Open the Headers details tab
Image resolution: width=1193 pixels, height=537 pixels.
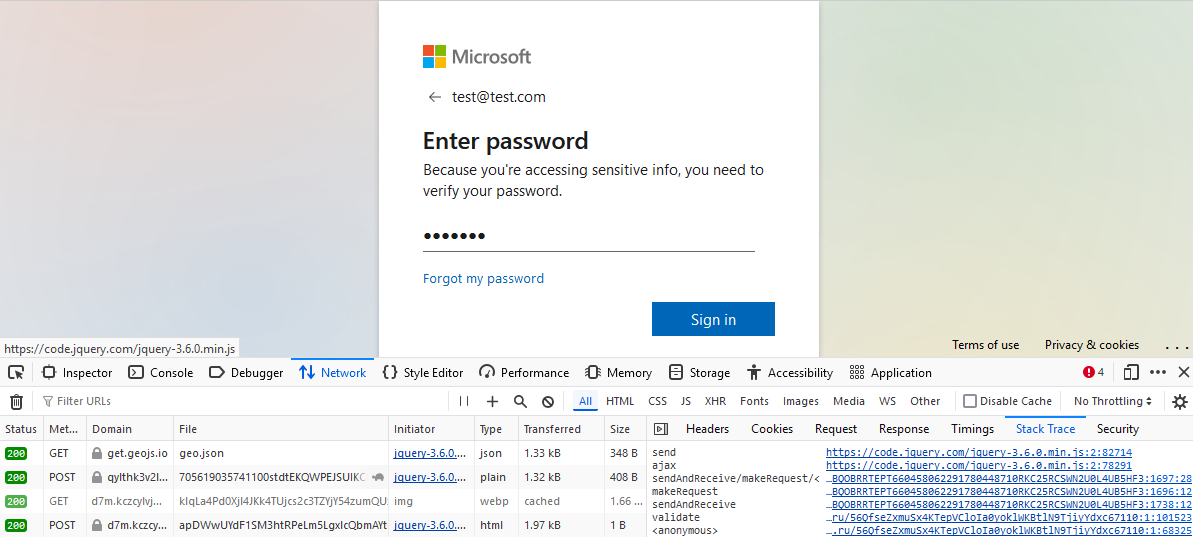point(707,429)
